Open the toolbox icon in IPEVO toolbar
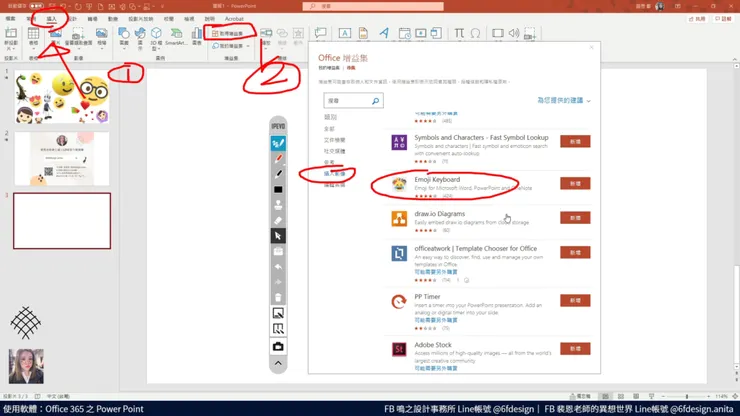The image size is (740, 416). point(278,251)
